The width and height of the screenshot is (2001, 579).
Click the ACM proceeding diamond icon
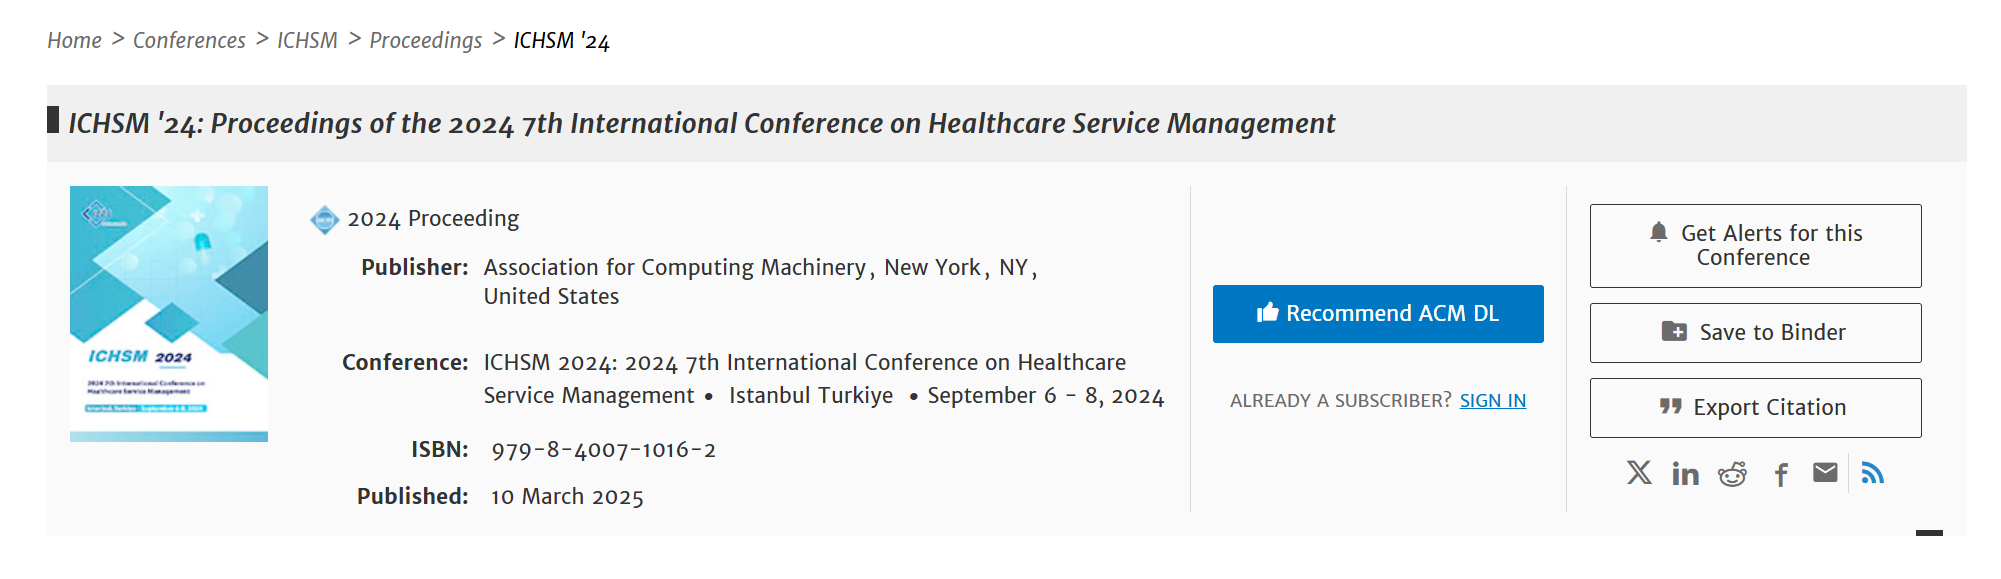coord(325,220)
